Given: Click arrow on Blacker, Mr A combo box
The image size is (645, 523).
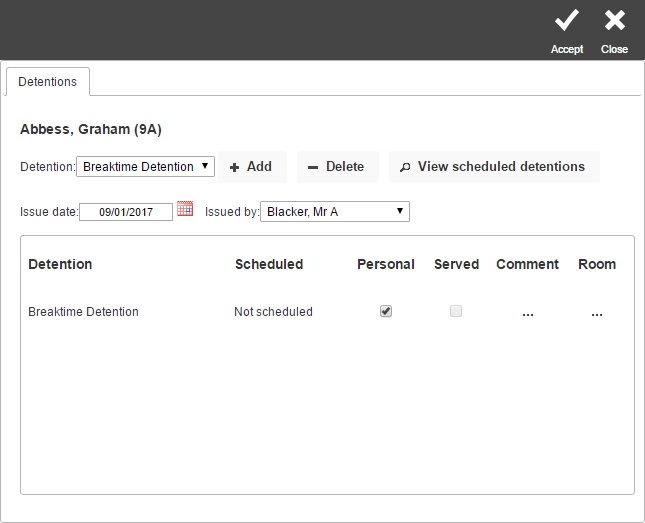Looking at the screenshot, I should pyautogui.click(x=400, y=211).
